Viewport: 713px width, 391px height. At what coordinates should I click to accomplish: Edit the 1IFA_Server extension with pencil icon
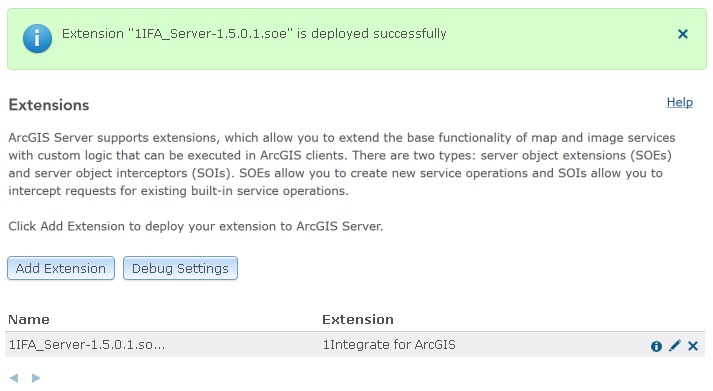click(x=675, y=346)
